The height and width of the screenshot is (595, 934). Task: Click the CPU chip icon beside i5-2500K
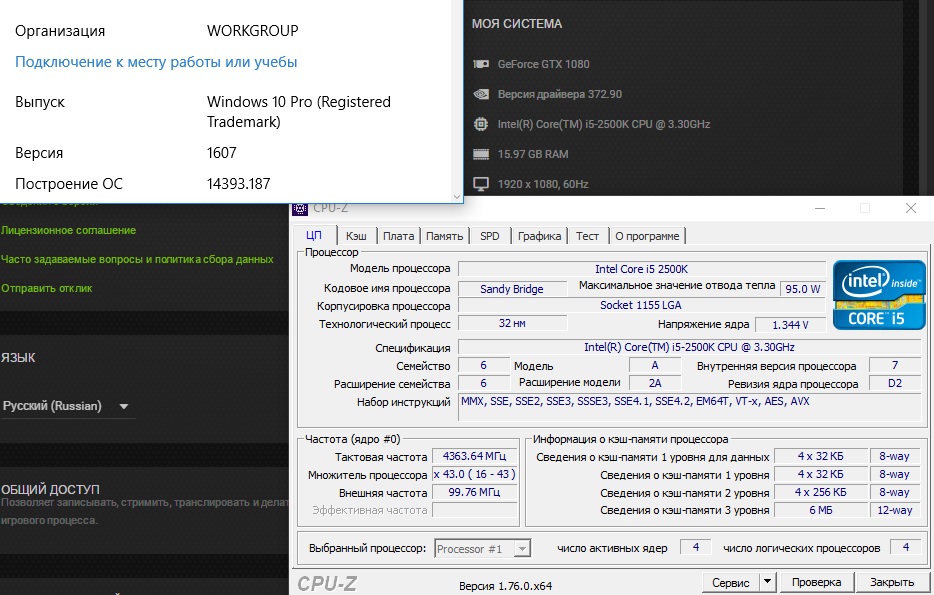[x=481, y=124]
